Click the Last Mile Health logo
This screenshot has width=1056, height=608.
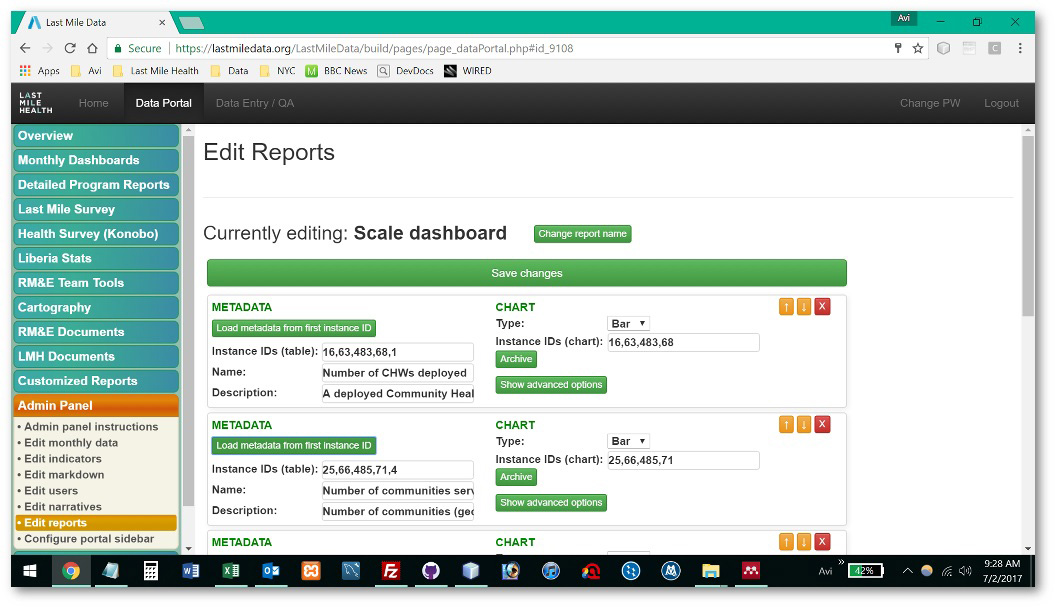coord(36,103)
